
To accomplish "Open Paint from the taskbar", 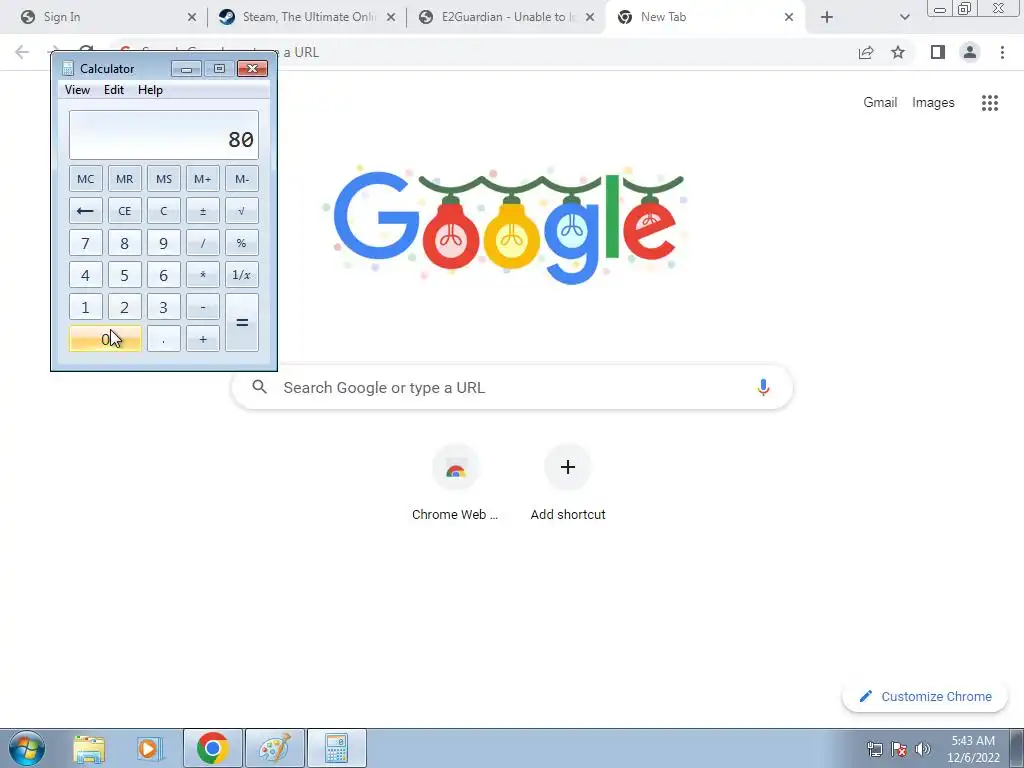I will tap(274, 748).
